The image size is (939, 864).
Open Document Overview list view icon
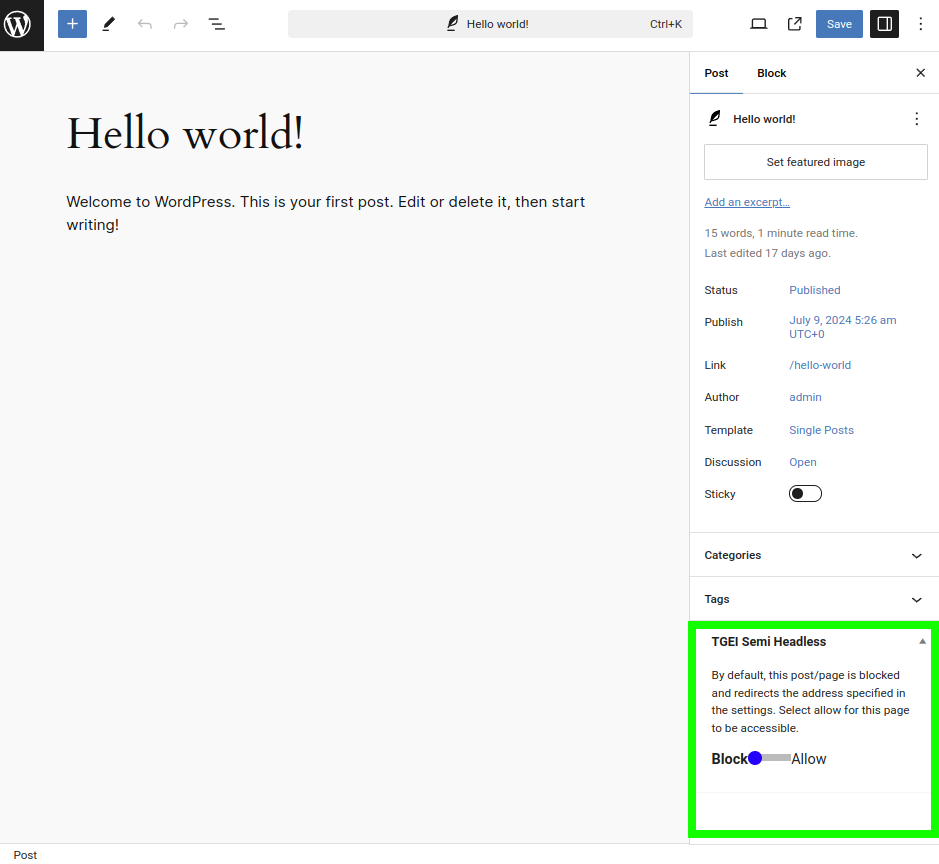point(216,24)
